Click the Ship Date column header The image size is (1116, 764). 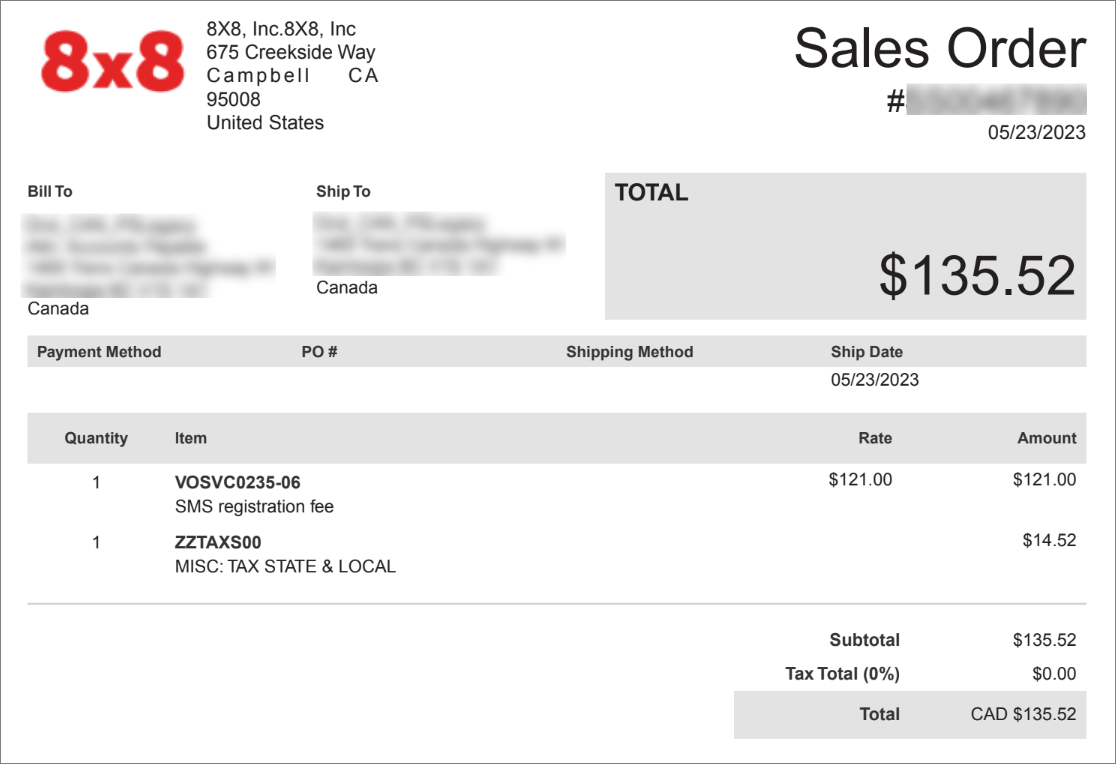pyautogui.click(x=867, y=352)
